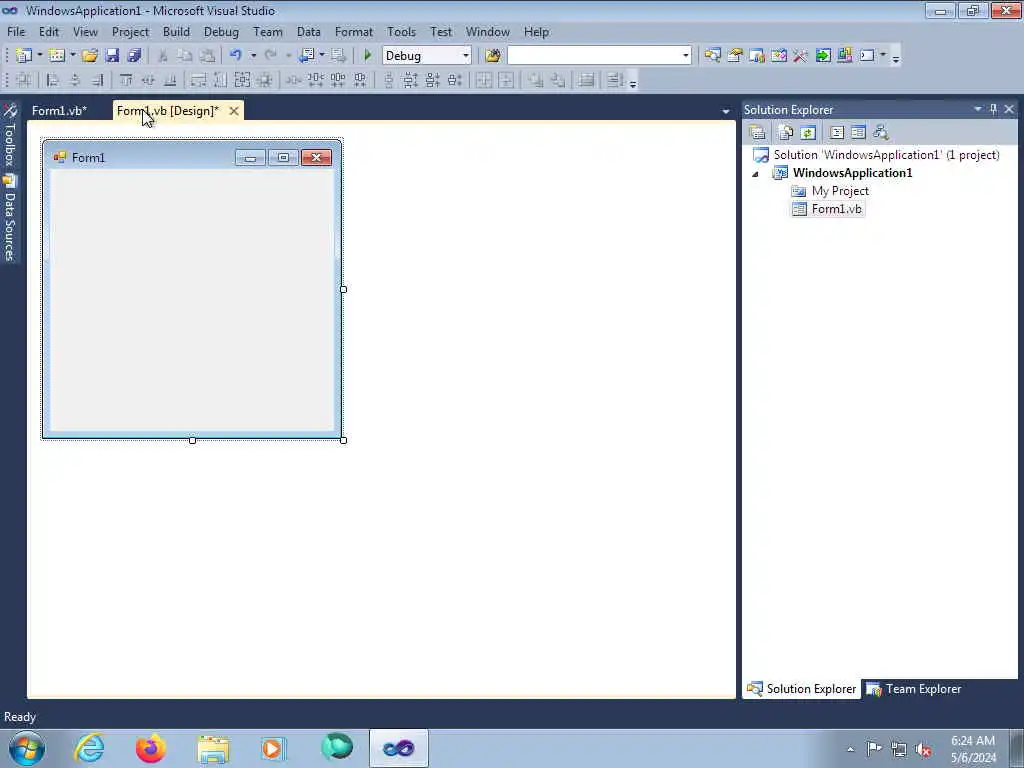The image size is (1024, 768).
Task: Open the Windows Start button
Action: [x=27, y=748]
